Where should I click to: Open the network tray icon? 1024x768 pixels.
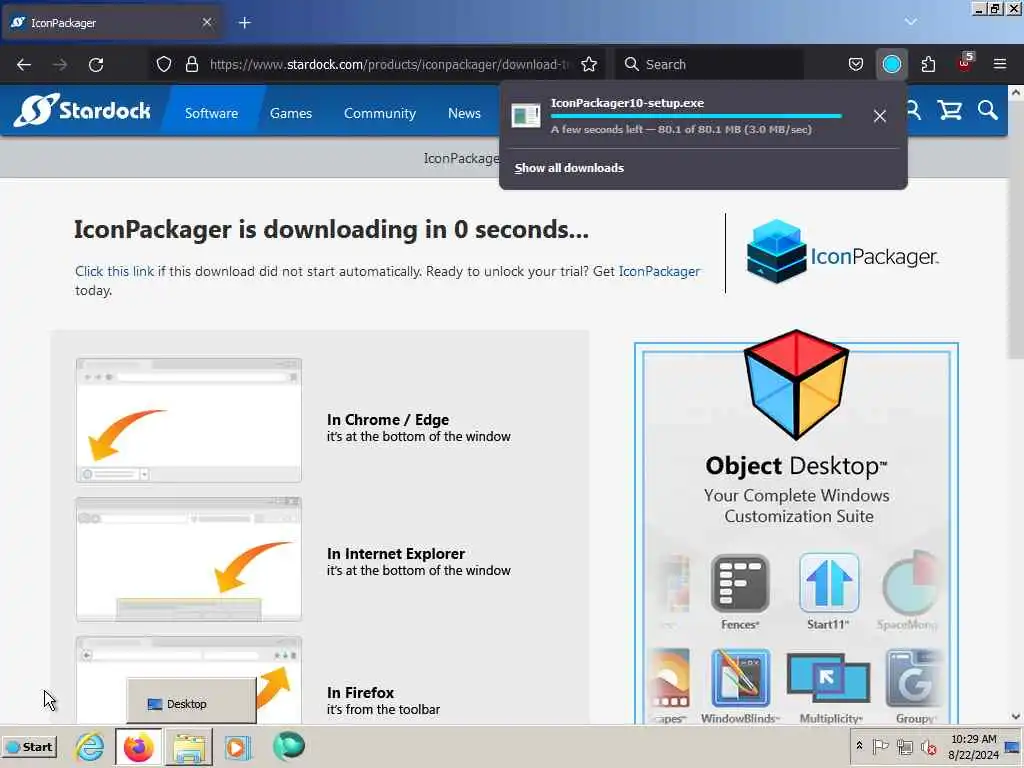(x=904, y=746)
